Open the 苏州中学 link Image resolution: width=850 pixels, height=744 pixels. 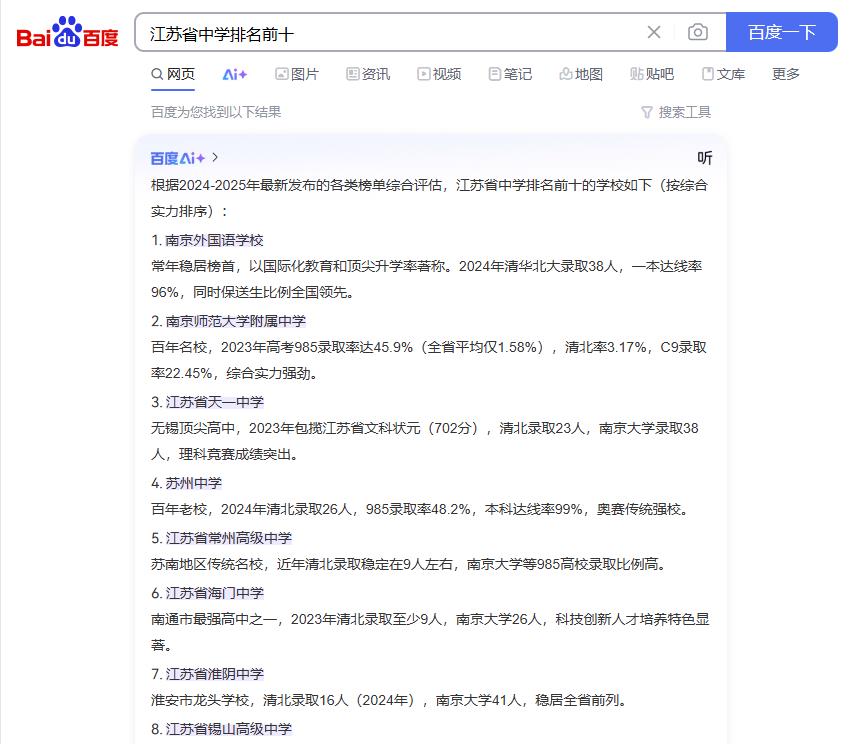194,483
